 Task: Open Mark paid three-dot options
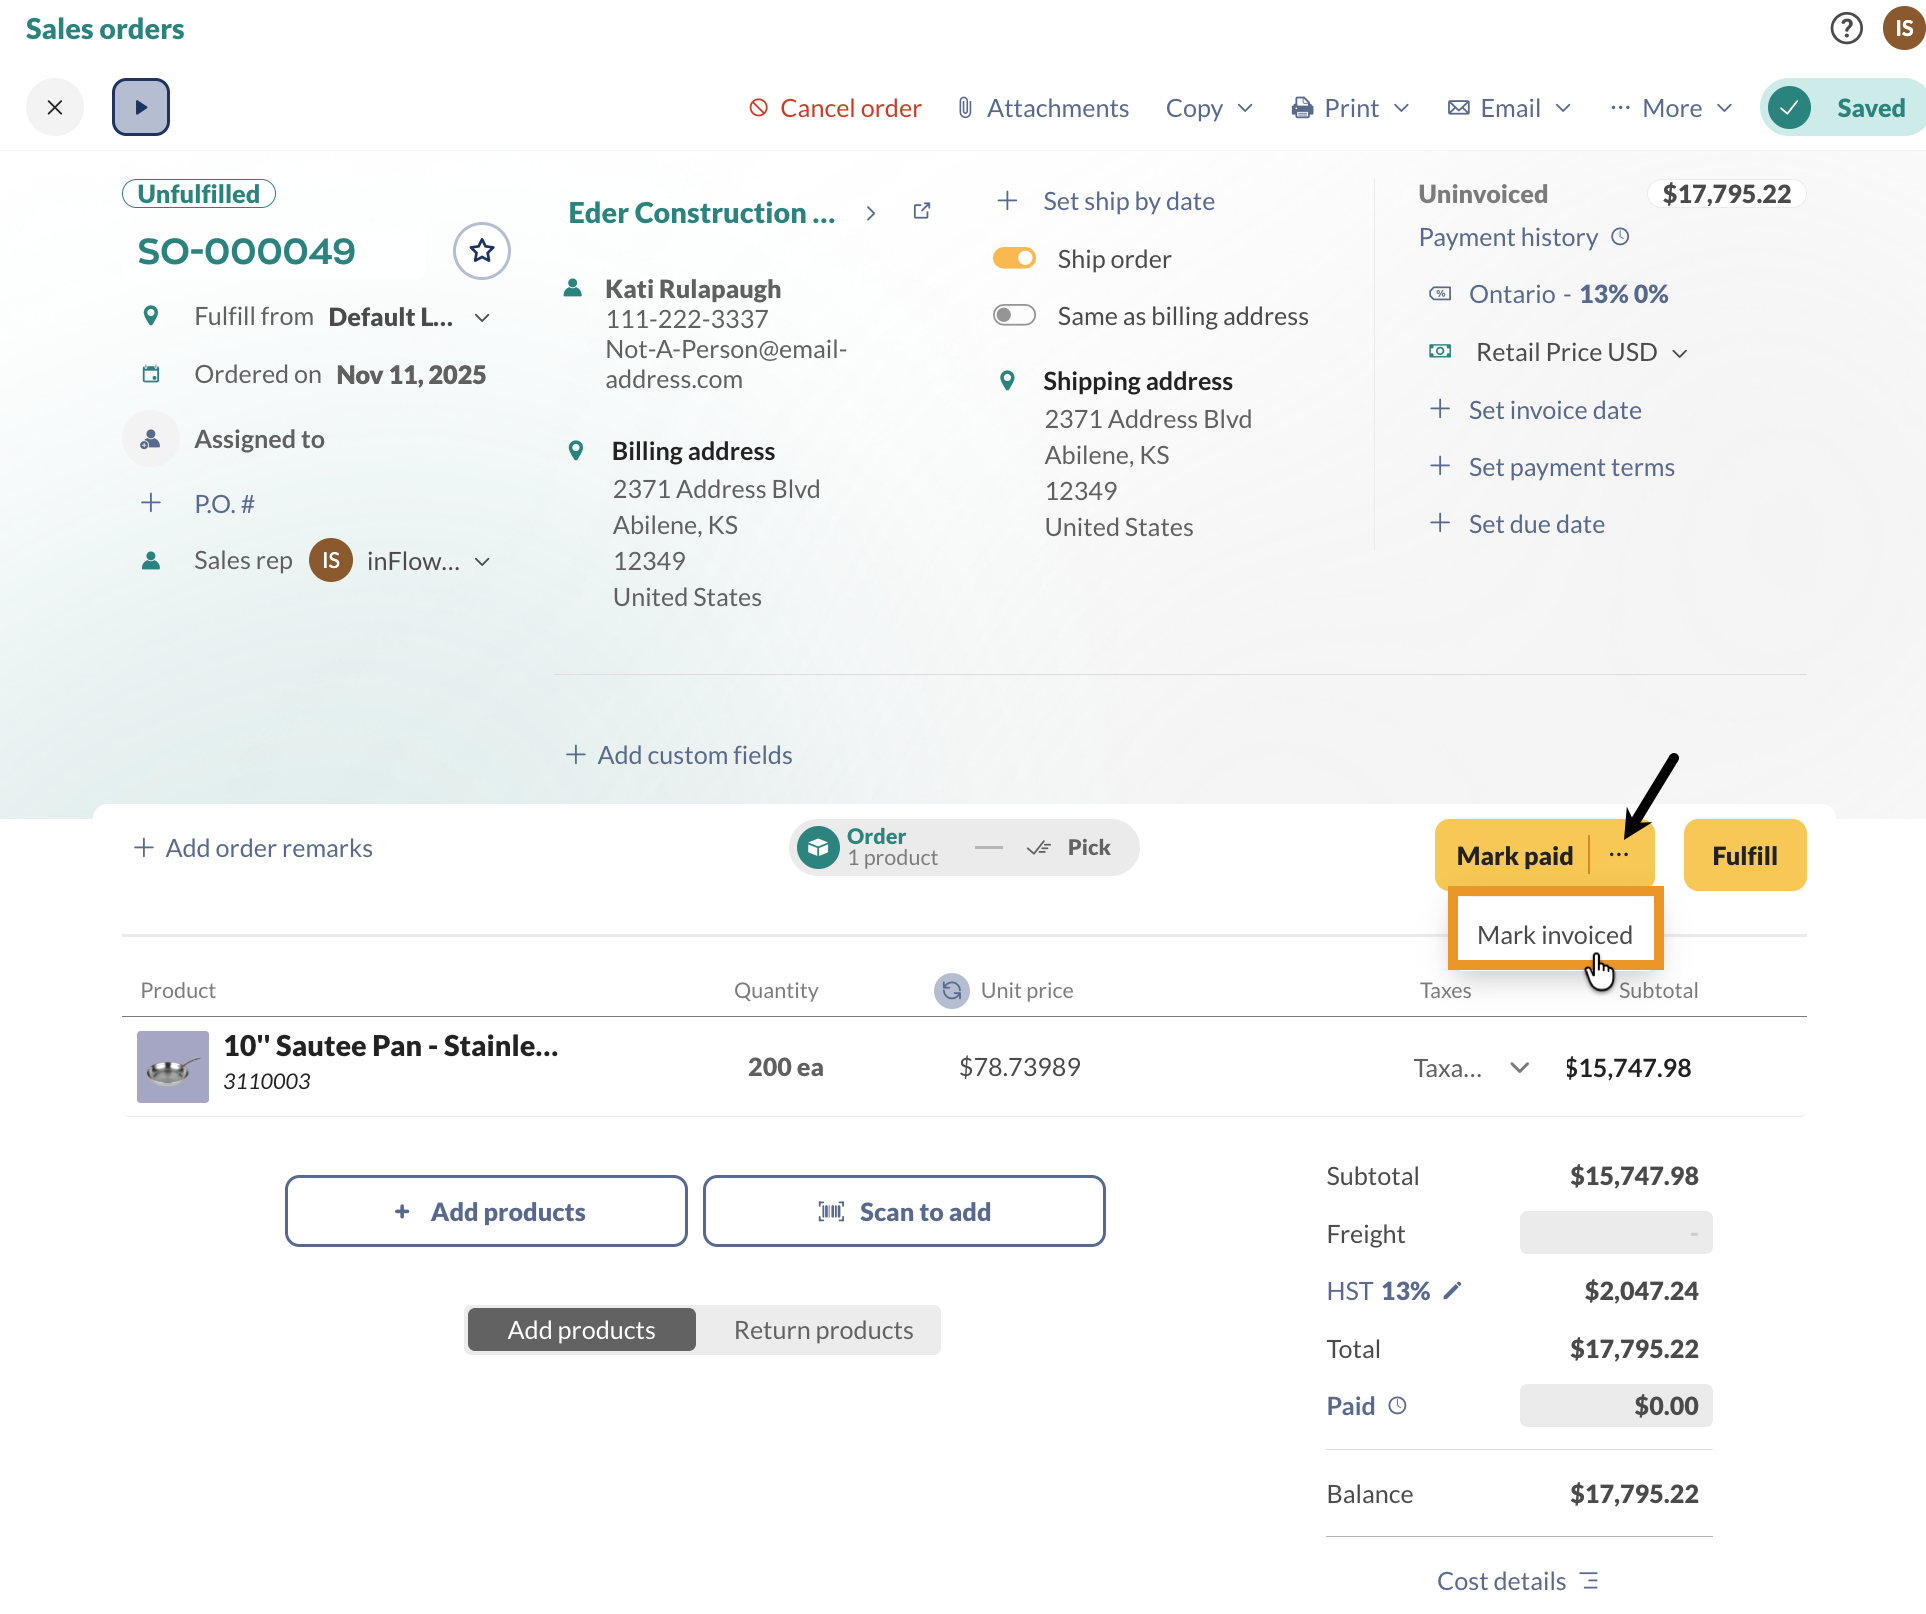click(1619, 855)
